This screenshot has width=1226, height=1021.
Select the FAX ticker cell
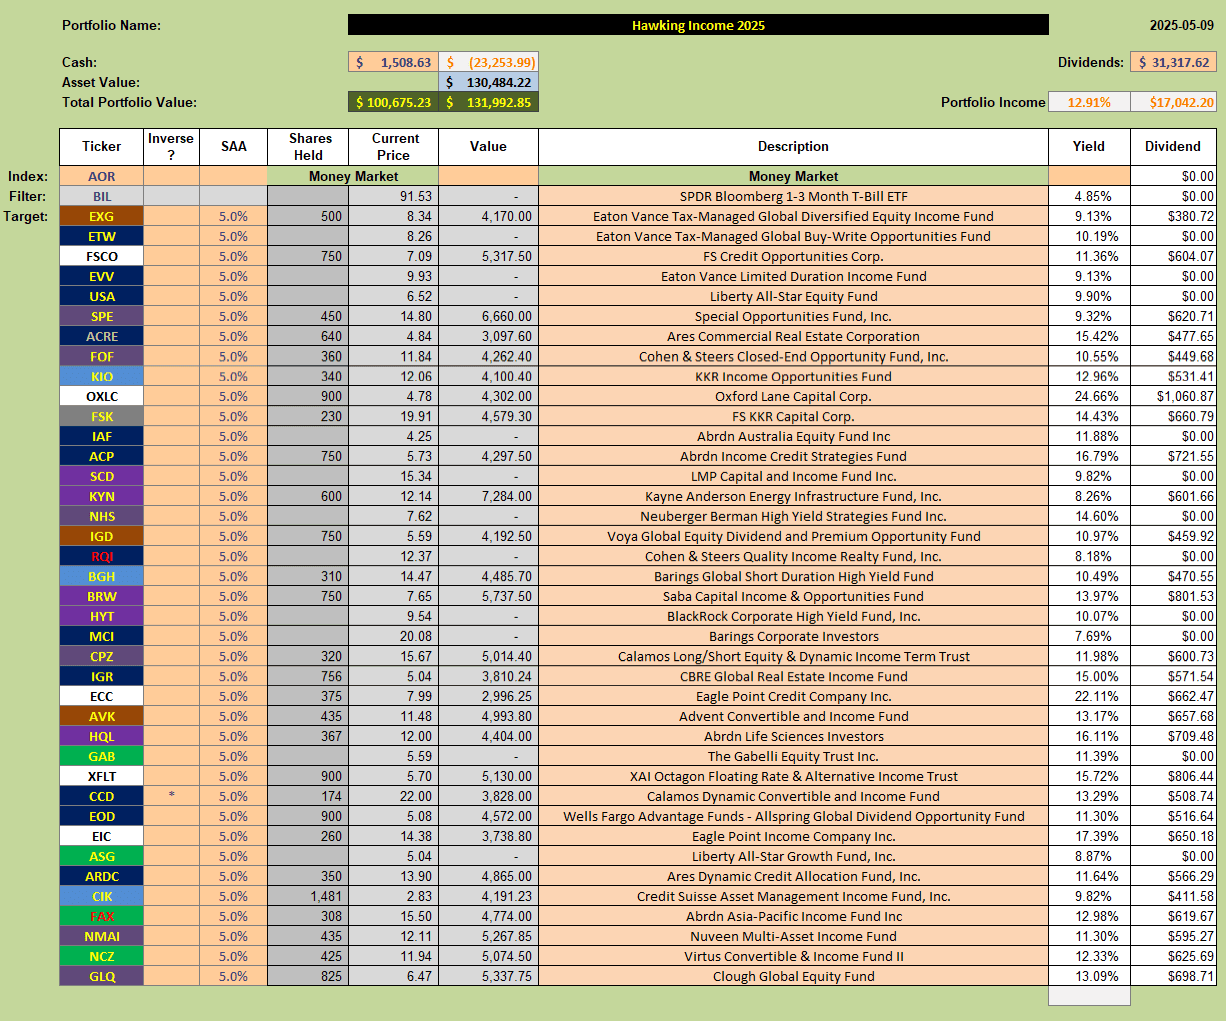tap(101, 916)
